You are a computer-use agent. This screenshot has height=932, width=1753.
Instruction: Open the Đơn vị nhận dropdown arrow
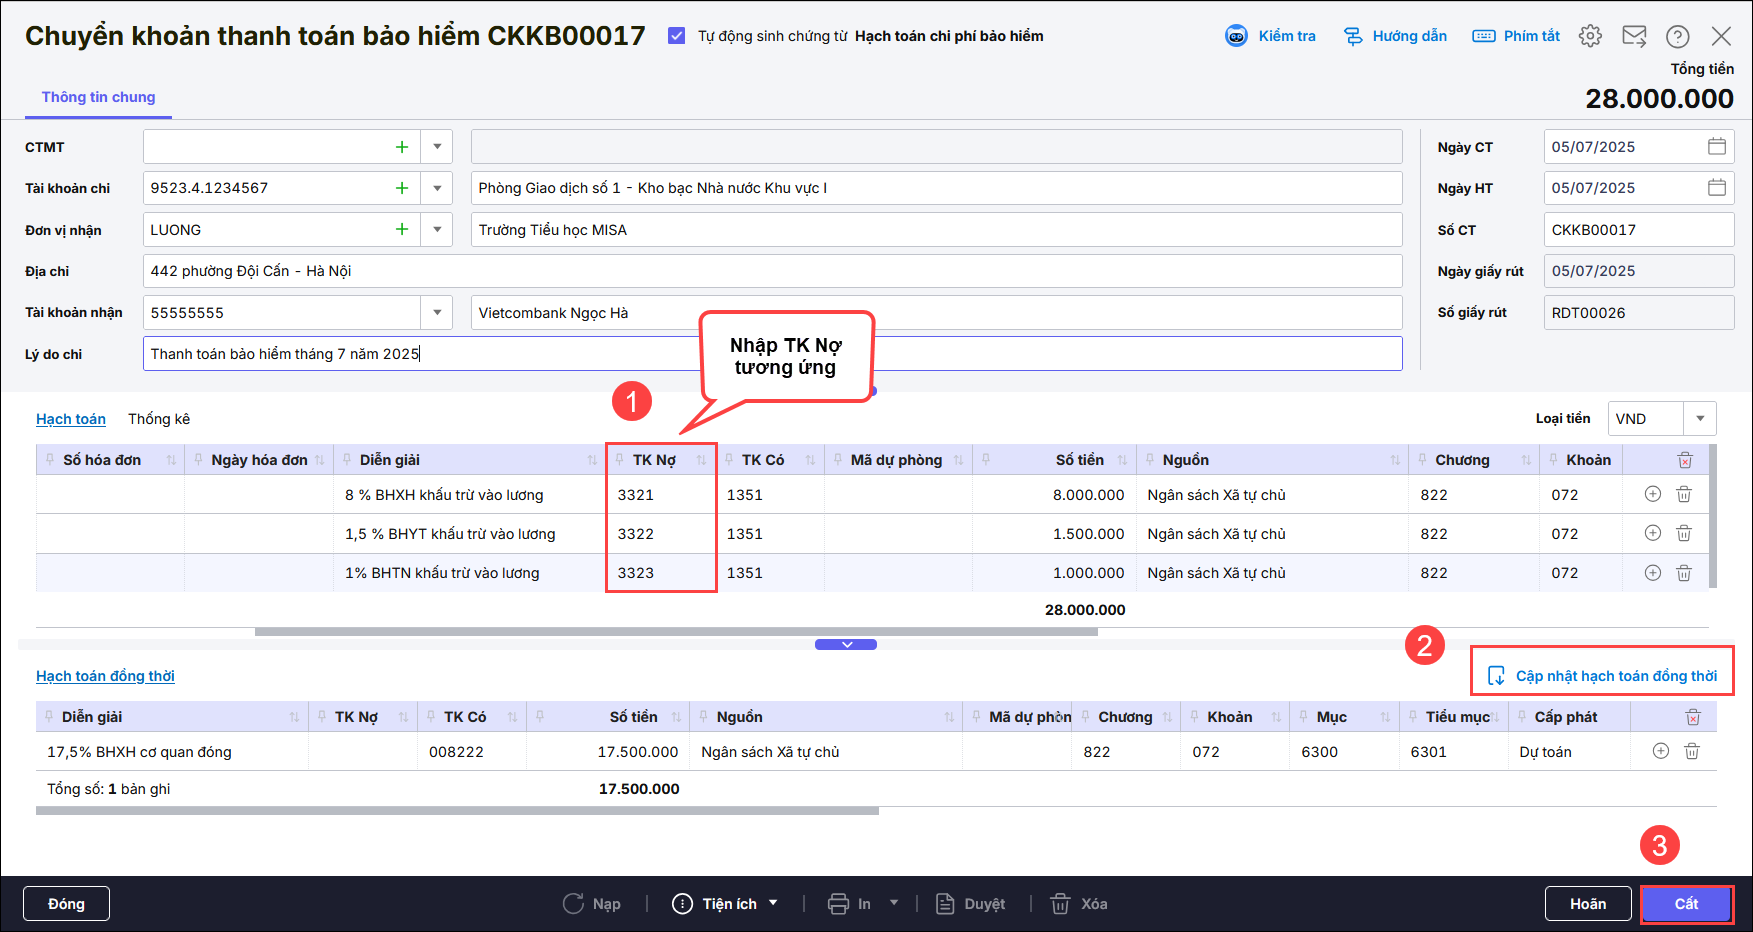point(437,230)
